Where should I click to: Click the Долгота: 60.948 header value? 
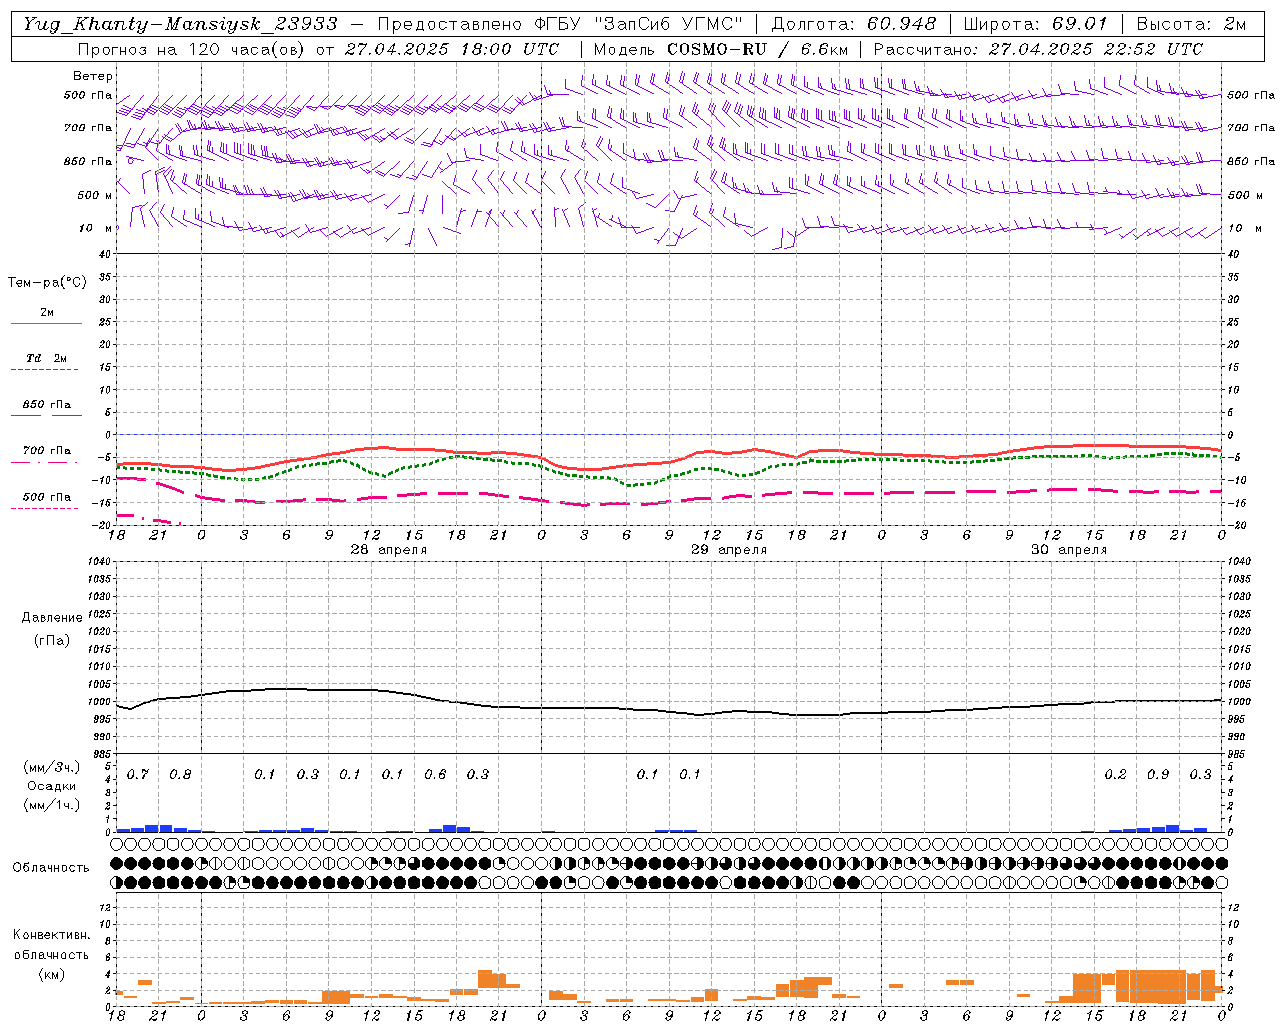point(854,24)
